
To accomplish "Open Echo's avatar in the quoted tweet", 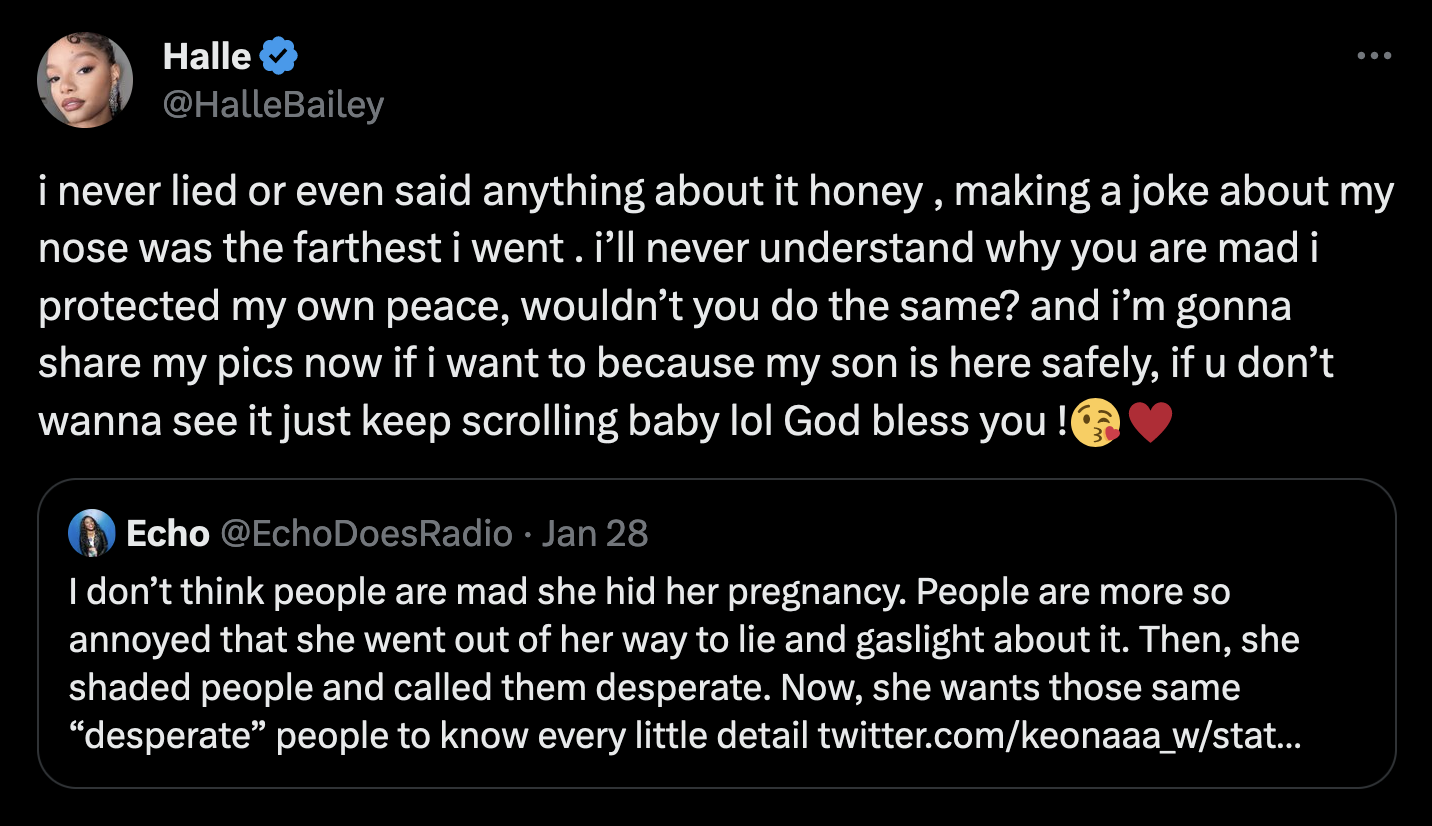I will tap(91, 533).
